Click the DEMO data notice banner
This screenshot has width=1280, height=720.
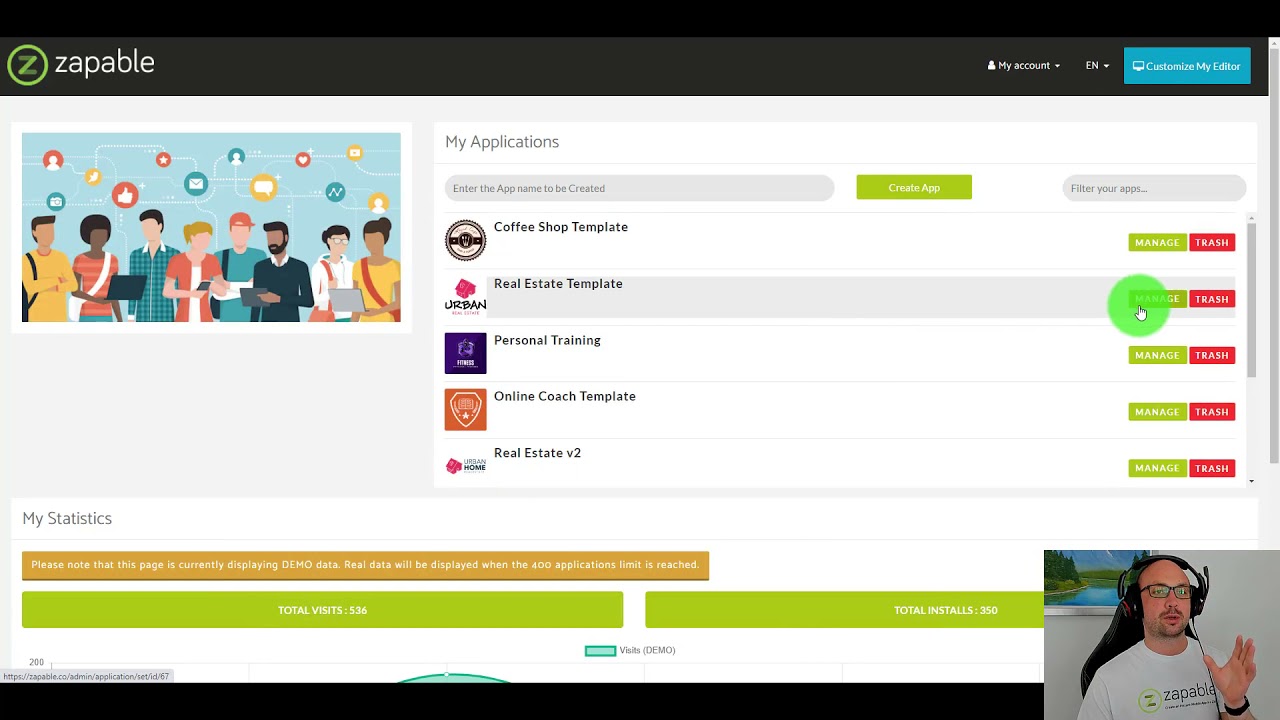[365, 565]
